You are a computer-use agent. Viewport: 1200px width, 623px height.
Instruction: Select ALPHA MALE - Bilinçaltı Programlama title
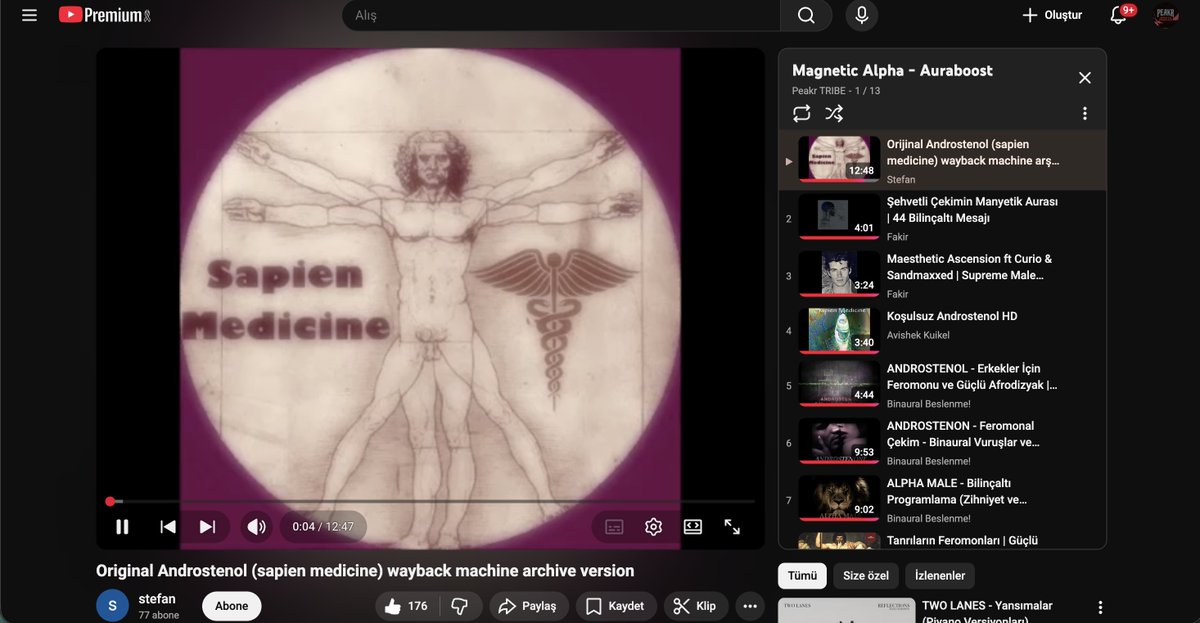coord(957,491)
